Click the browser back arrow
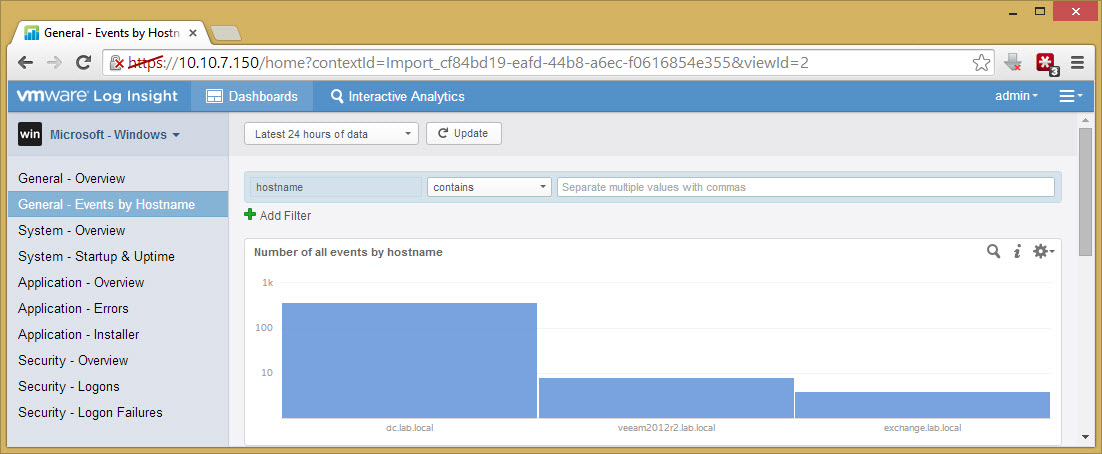This screenshot has height=454, width=1102. point(26,63)
